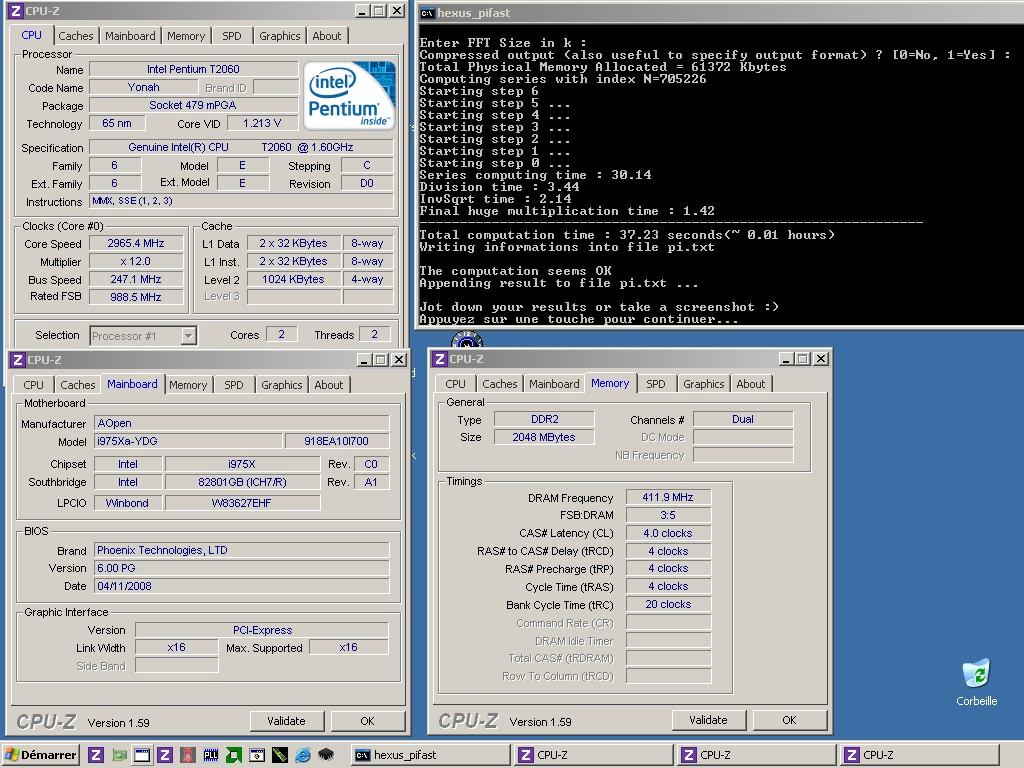Select SPD tab in the processor CPU-Z window
Viewport: 1024px width, 768px height.
click(232, 36)
